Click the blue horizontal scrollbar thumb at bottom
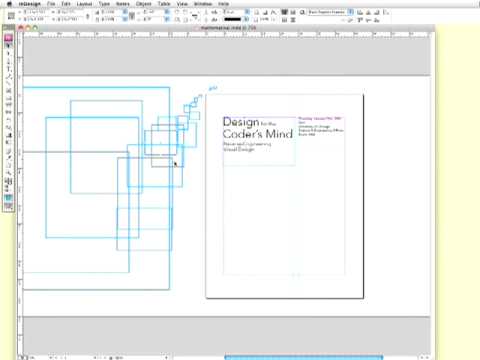Screen dimensions: 480x360 click(x=303, y=357)
